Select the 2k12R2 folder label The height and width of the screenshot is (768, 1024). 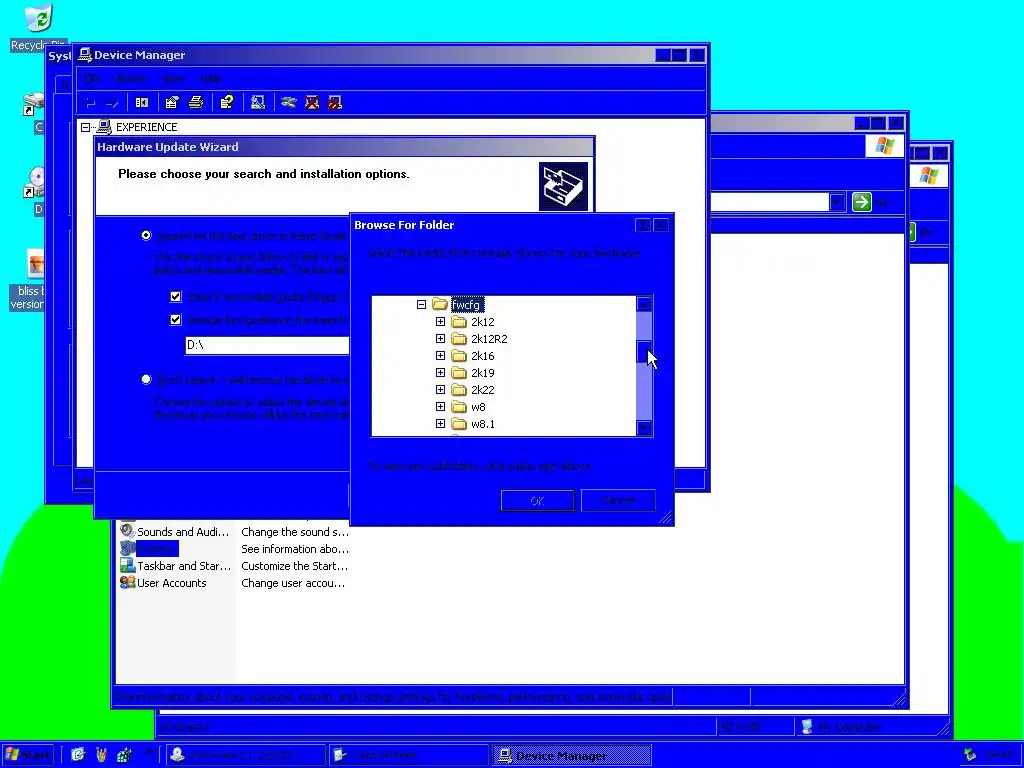489,339
